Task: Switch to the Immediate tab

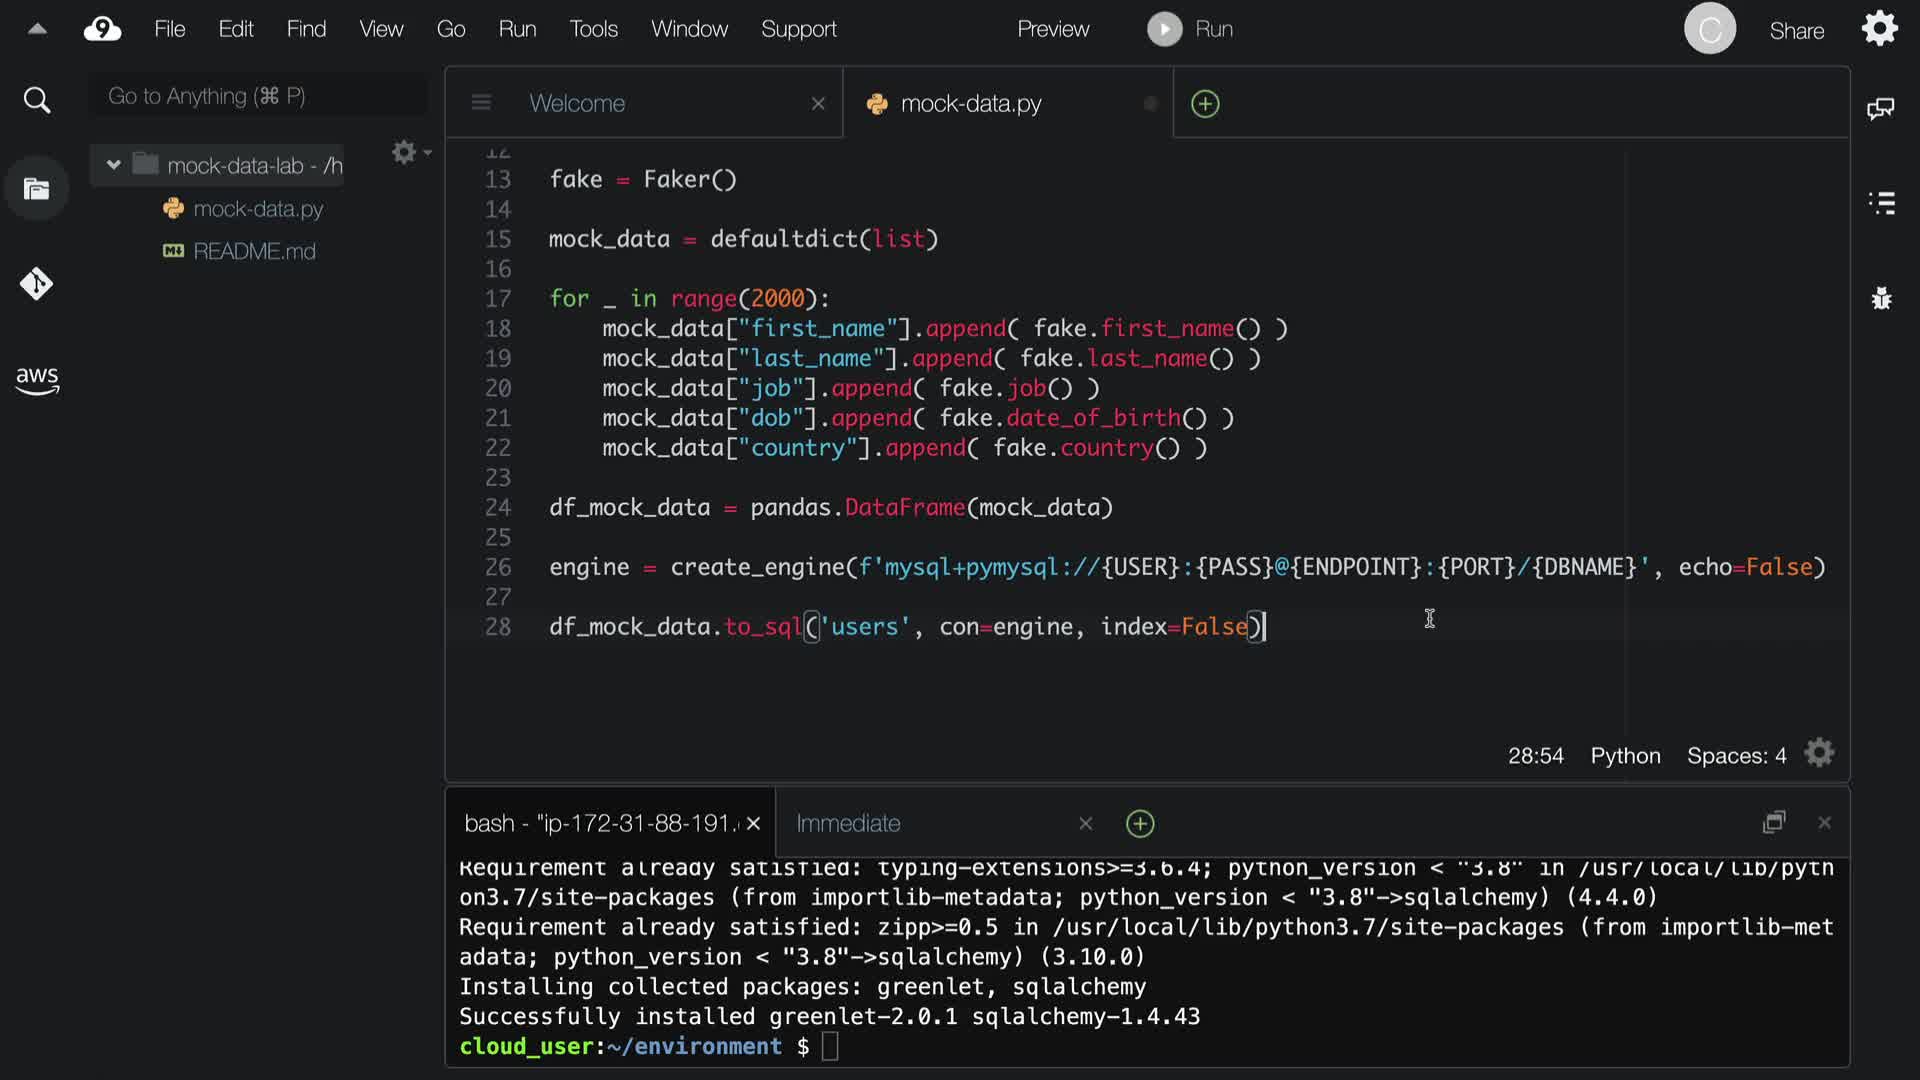Action: [x=848, y=823]
